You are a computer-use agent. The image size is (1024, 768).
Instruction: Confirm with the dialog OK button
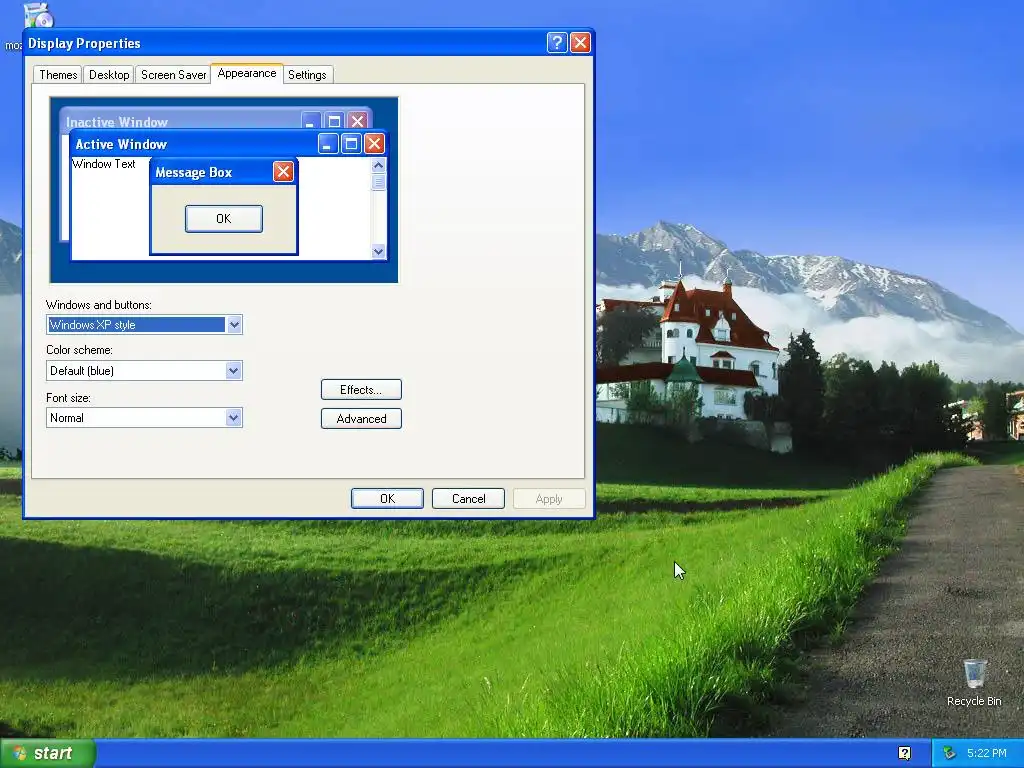[x=387, y=498]
